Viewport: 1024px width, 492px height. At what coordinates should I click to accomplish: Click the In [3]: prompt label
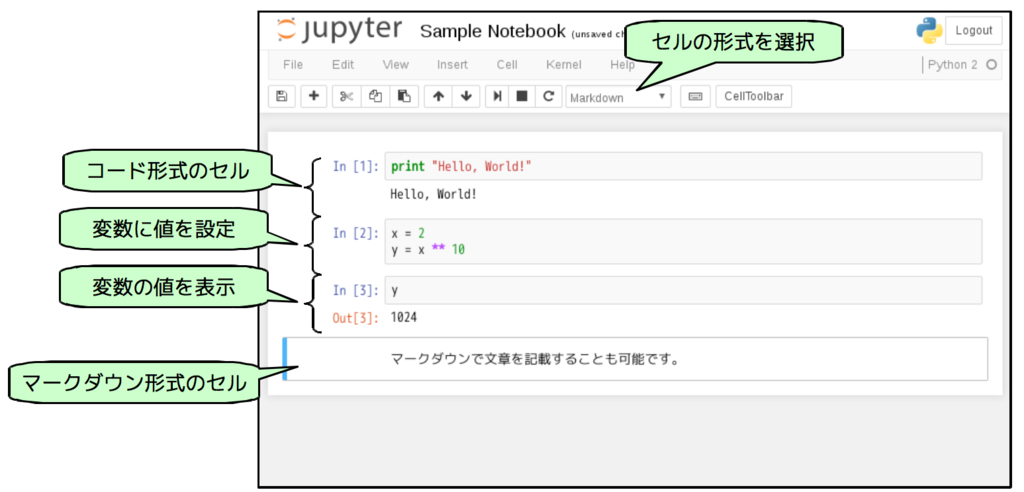point(355,290)
